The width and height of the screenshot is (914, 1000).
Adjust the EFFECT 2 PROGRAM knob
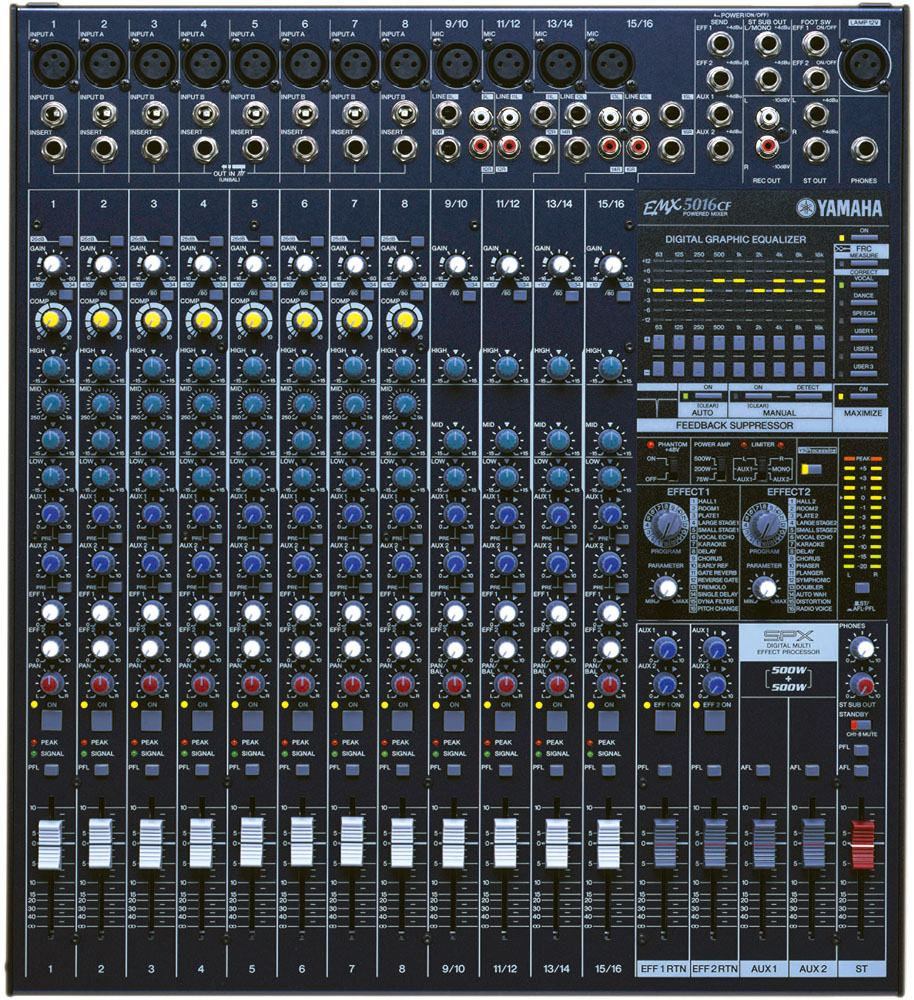point(765,527)
